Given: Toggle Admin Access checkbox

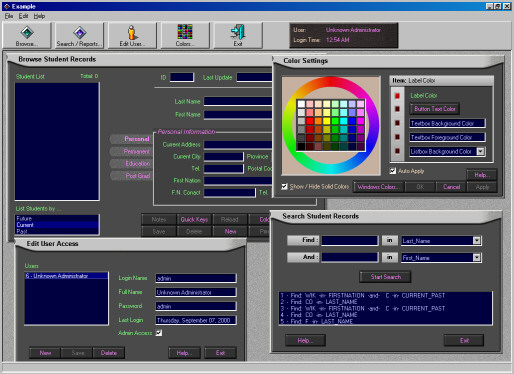Looking at the screenshot, I should pos(159,333).
